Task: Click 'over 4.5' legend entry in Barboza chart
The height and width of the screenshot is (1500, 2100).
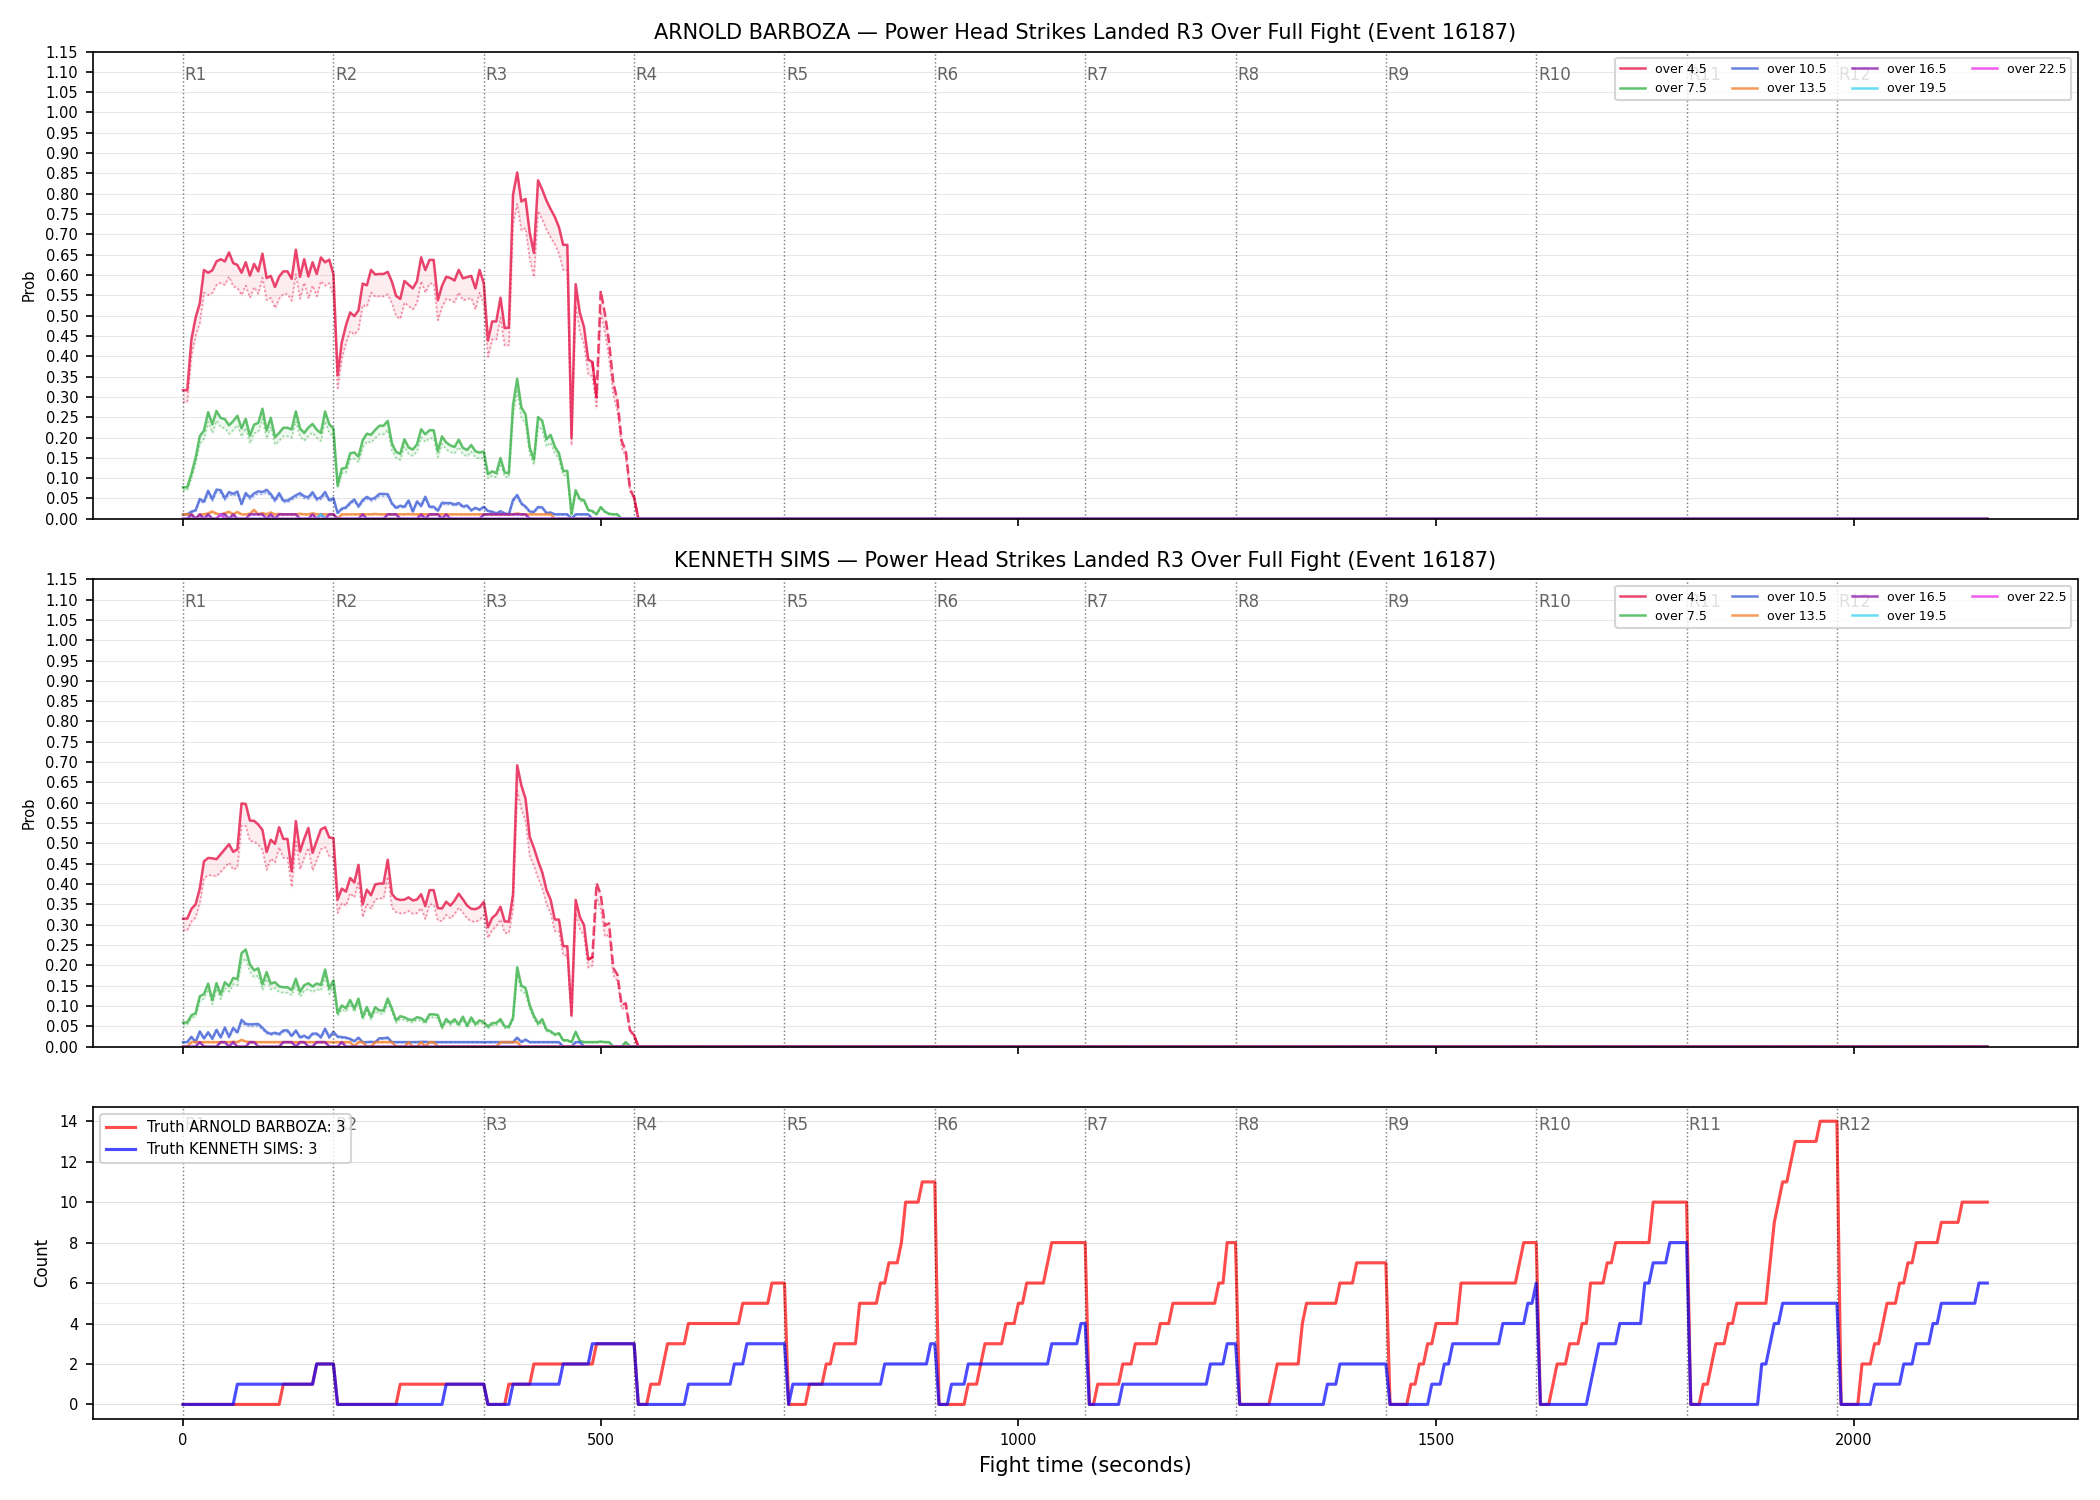Action: (x=1663, y=69)
